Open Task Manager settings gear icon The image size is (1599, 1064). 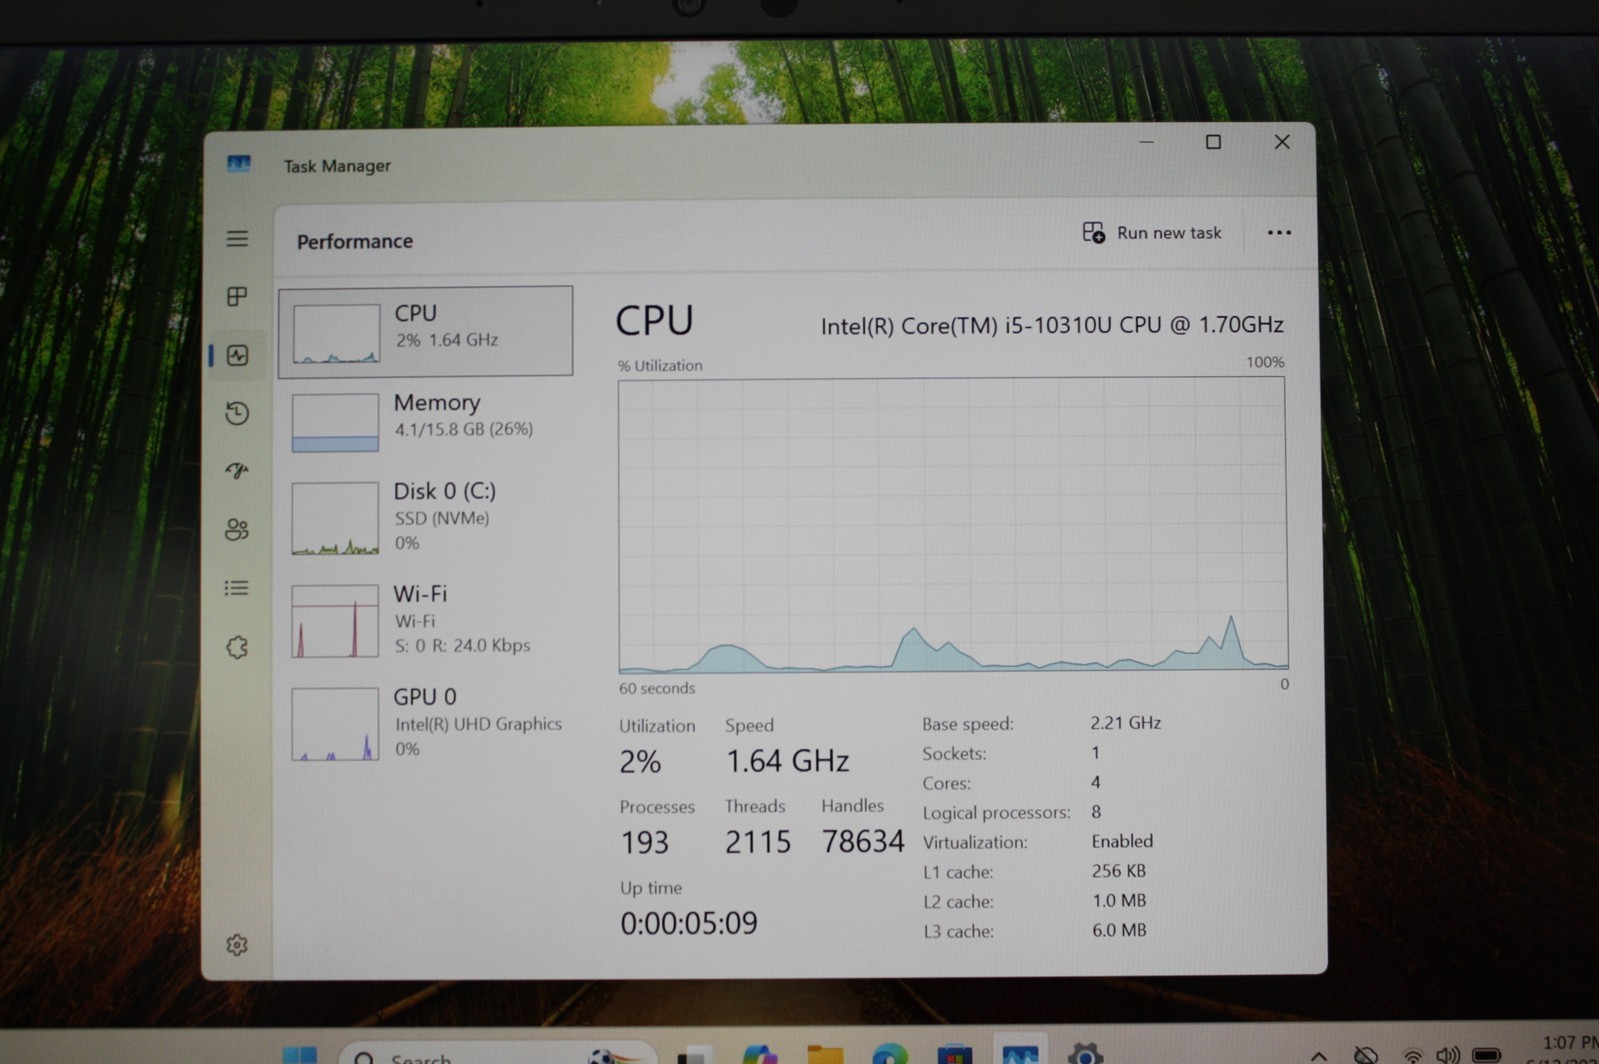tap(237, 945)
